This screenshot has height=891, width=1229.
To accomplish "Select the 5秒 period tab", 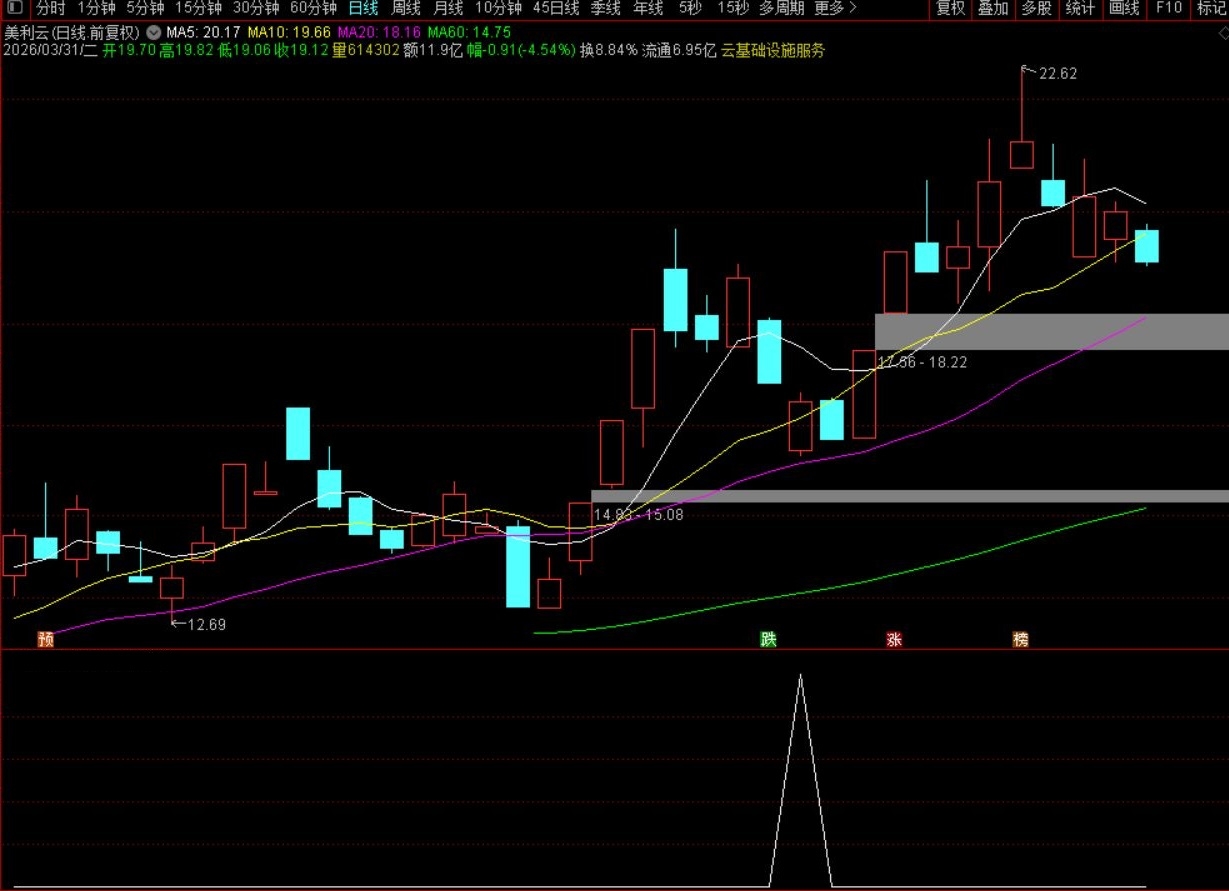I will tap(690, 8).
